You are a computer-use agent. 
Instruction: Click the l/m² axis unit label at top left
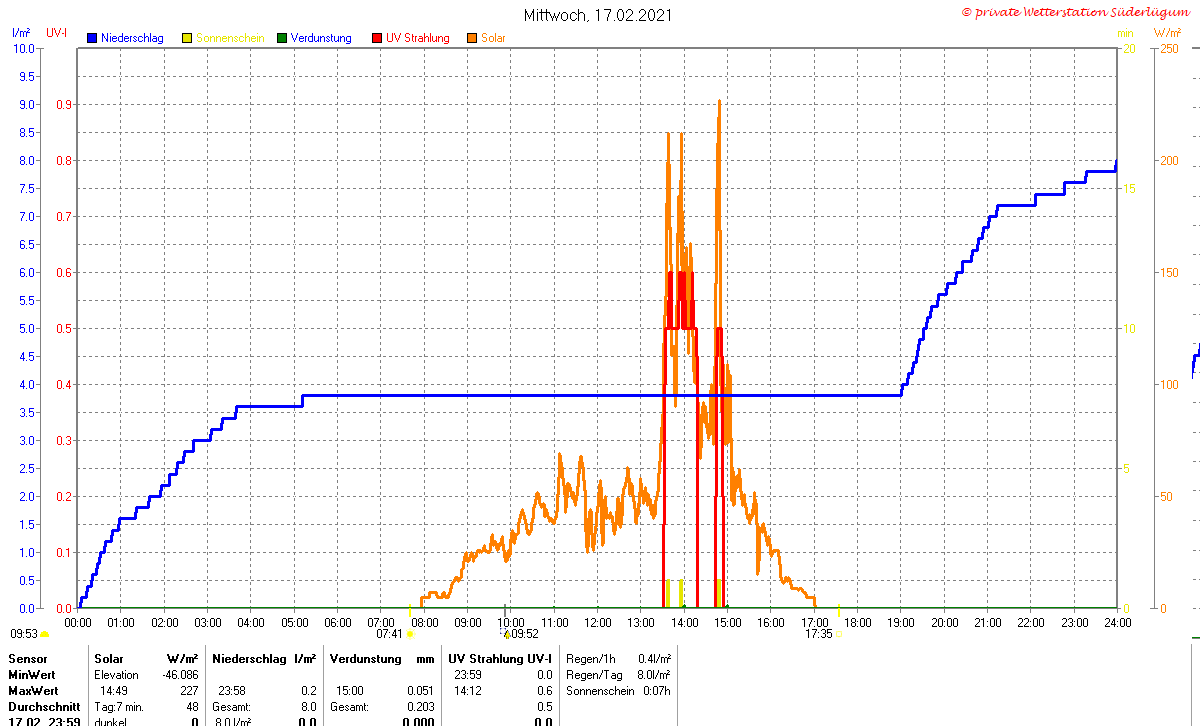[21, 33]
